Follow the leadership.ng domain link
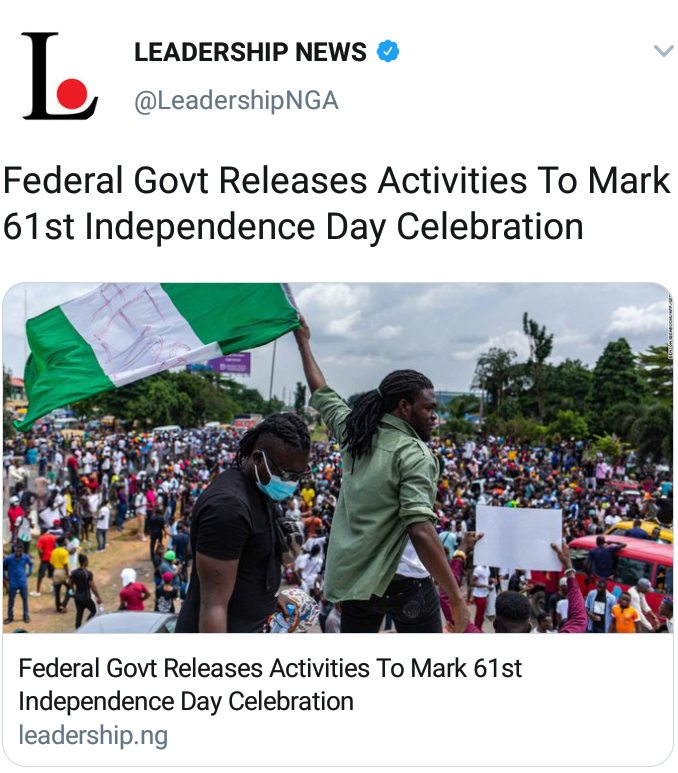The image size is (678, 773). [93, 736]
